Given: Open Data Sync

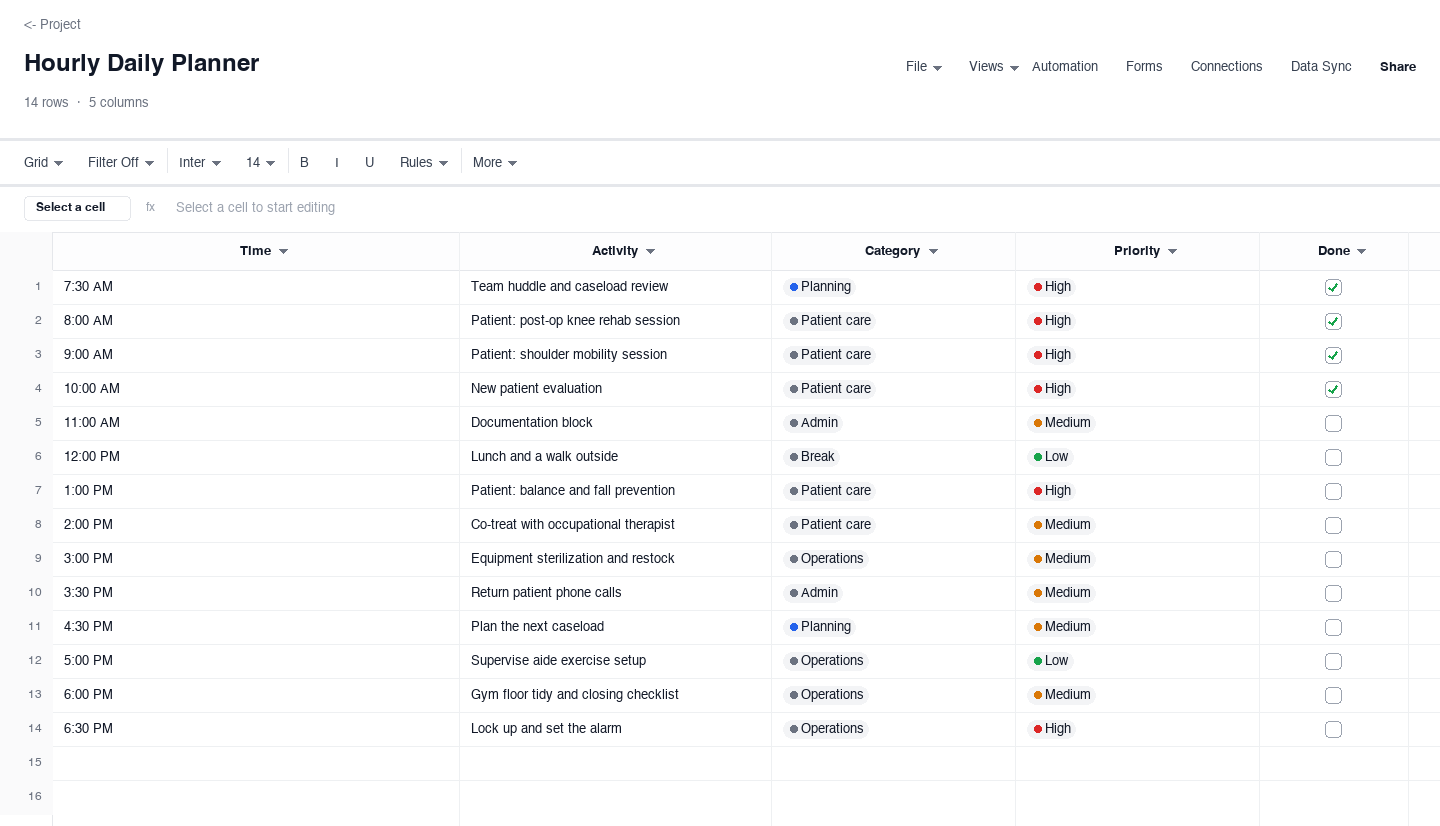Looking at the screenshot, I should tap(1321, 67).
